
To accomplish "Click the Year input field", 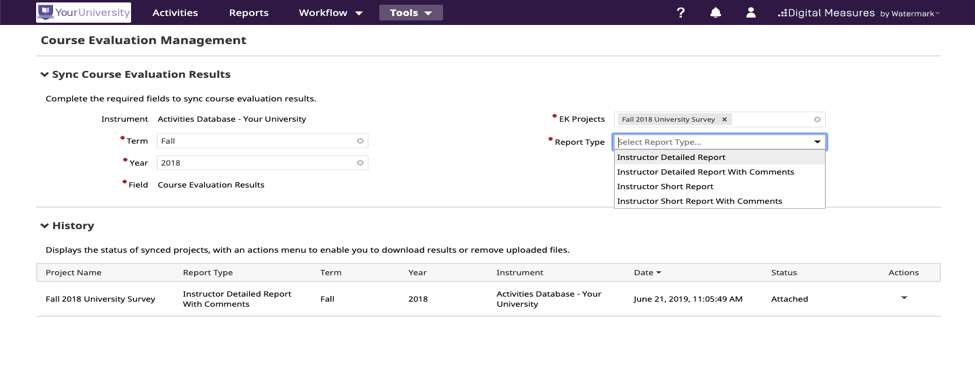I will [262, 163].
